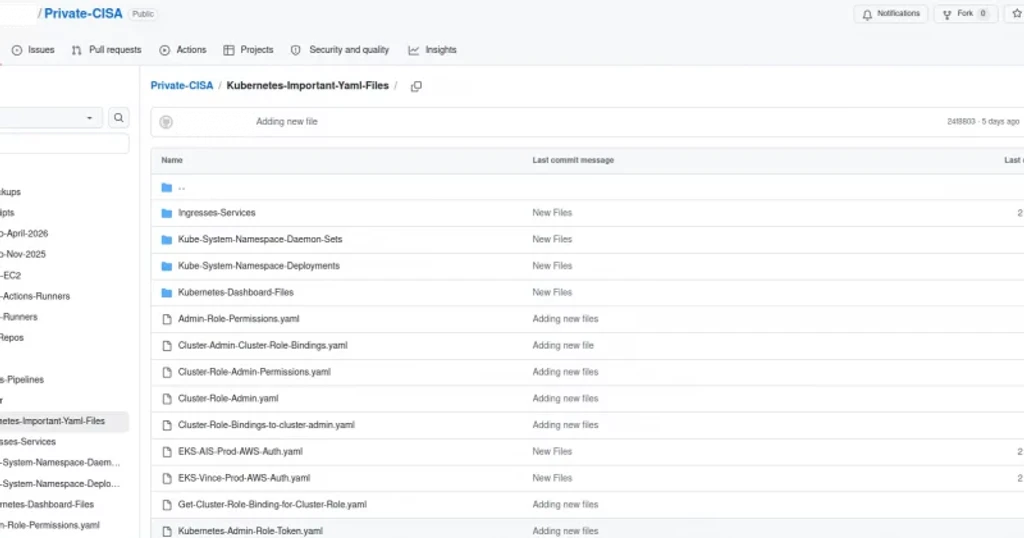The height and width of the screenshot is (538, 1024).
Task: Open Cluster-Admin-Cluster-Role-Bindings.yaml
Action: (x=263, y=345)
